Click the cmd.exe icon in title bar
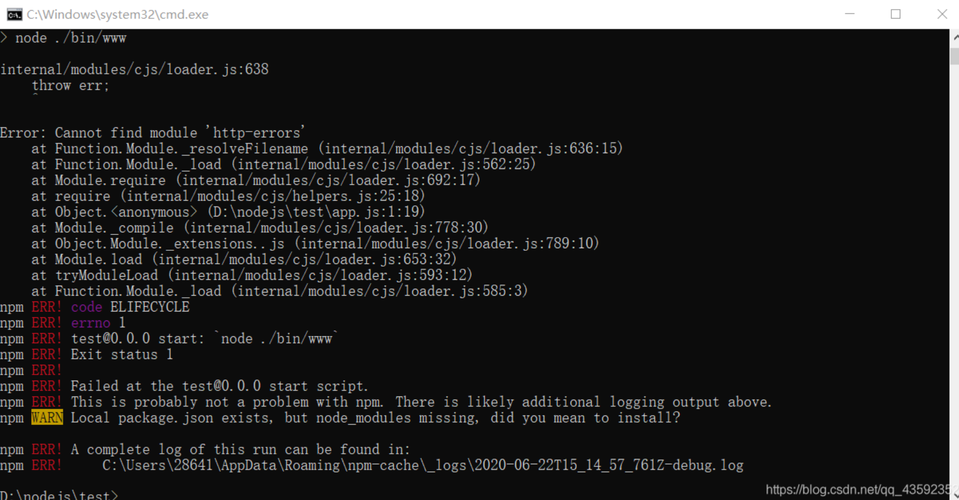 click(x=14, y=14)
